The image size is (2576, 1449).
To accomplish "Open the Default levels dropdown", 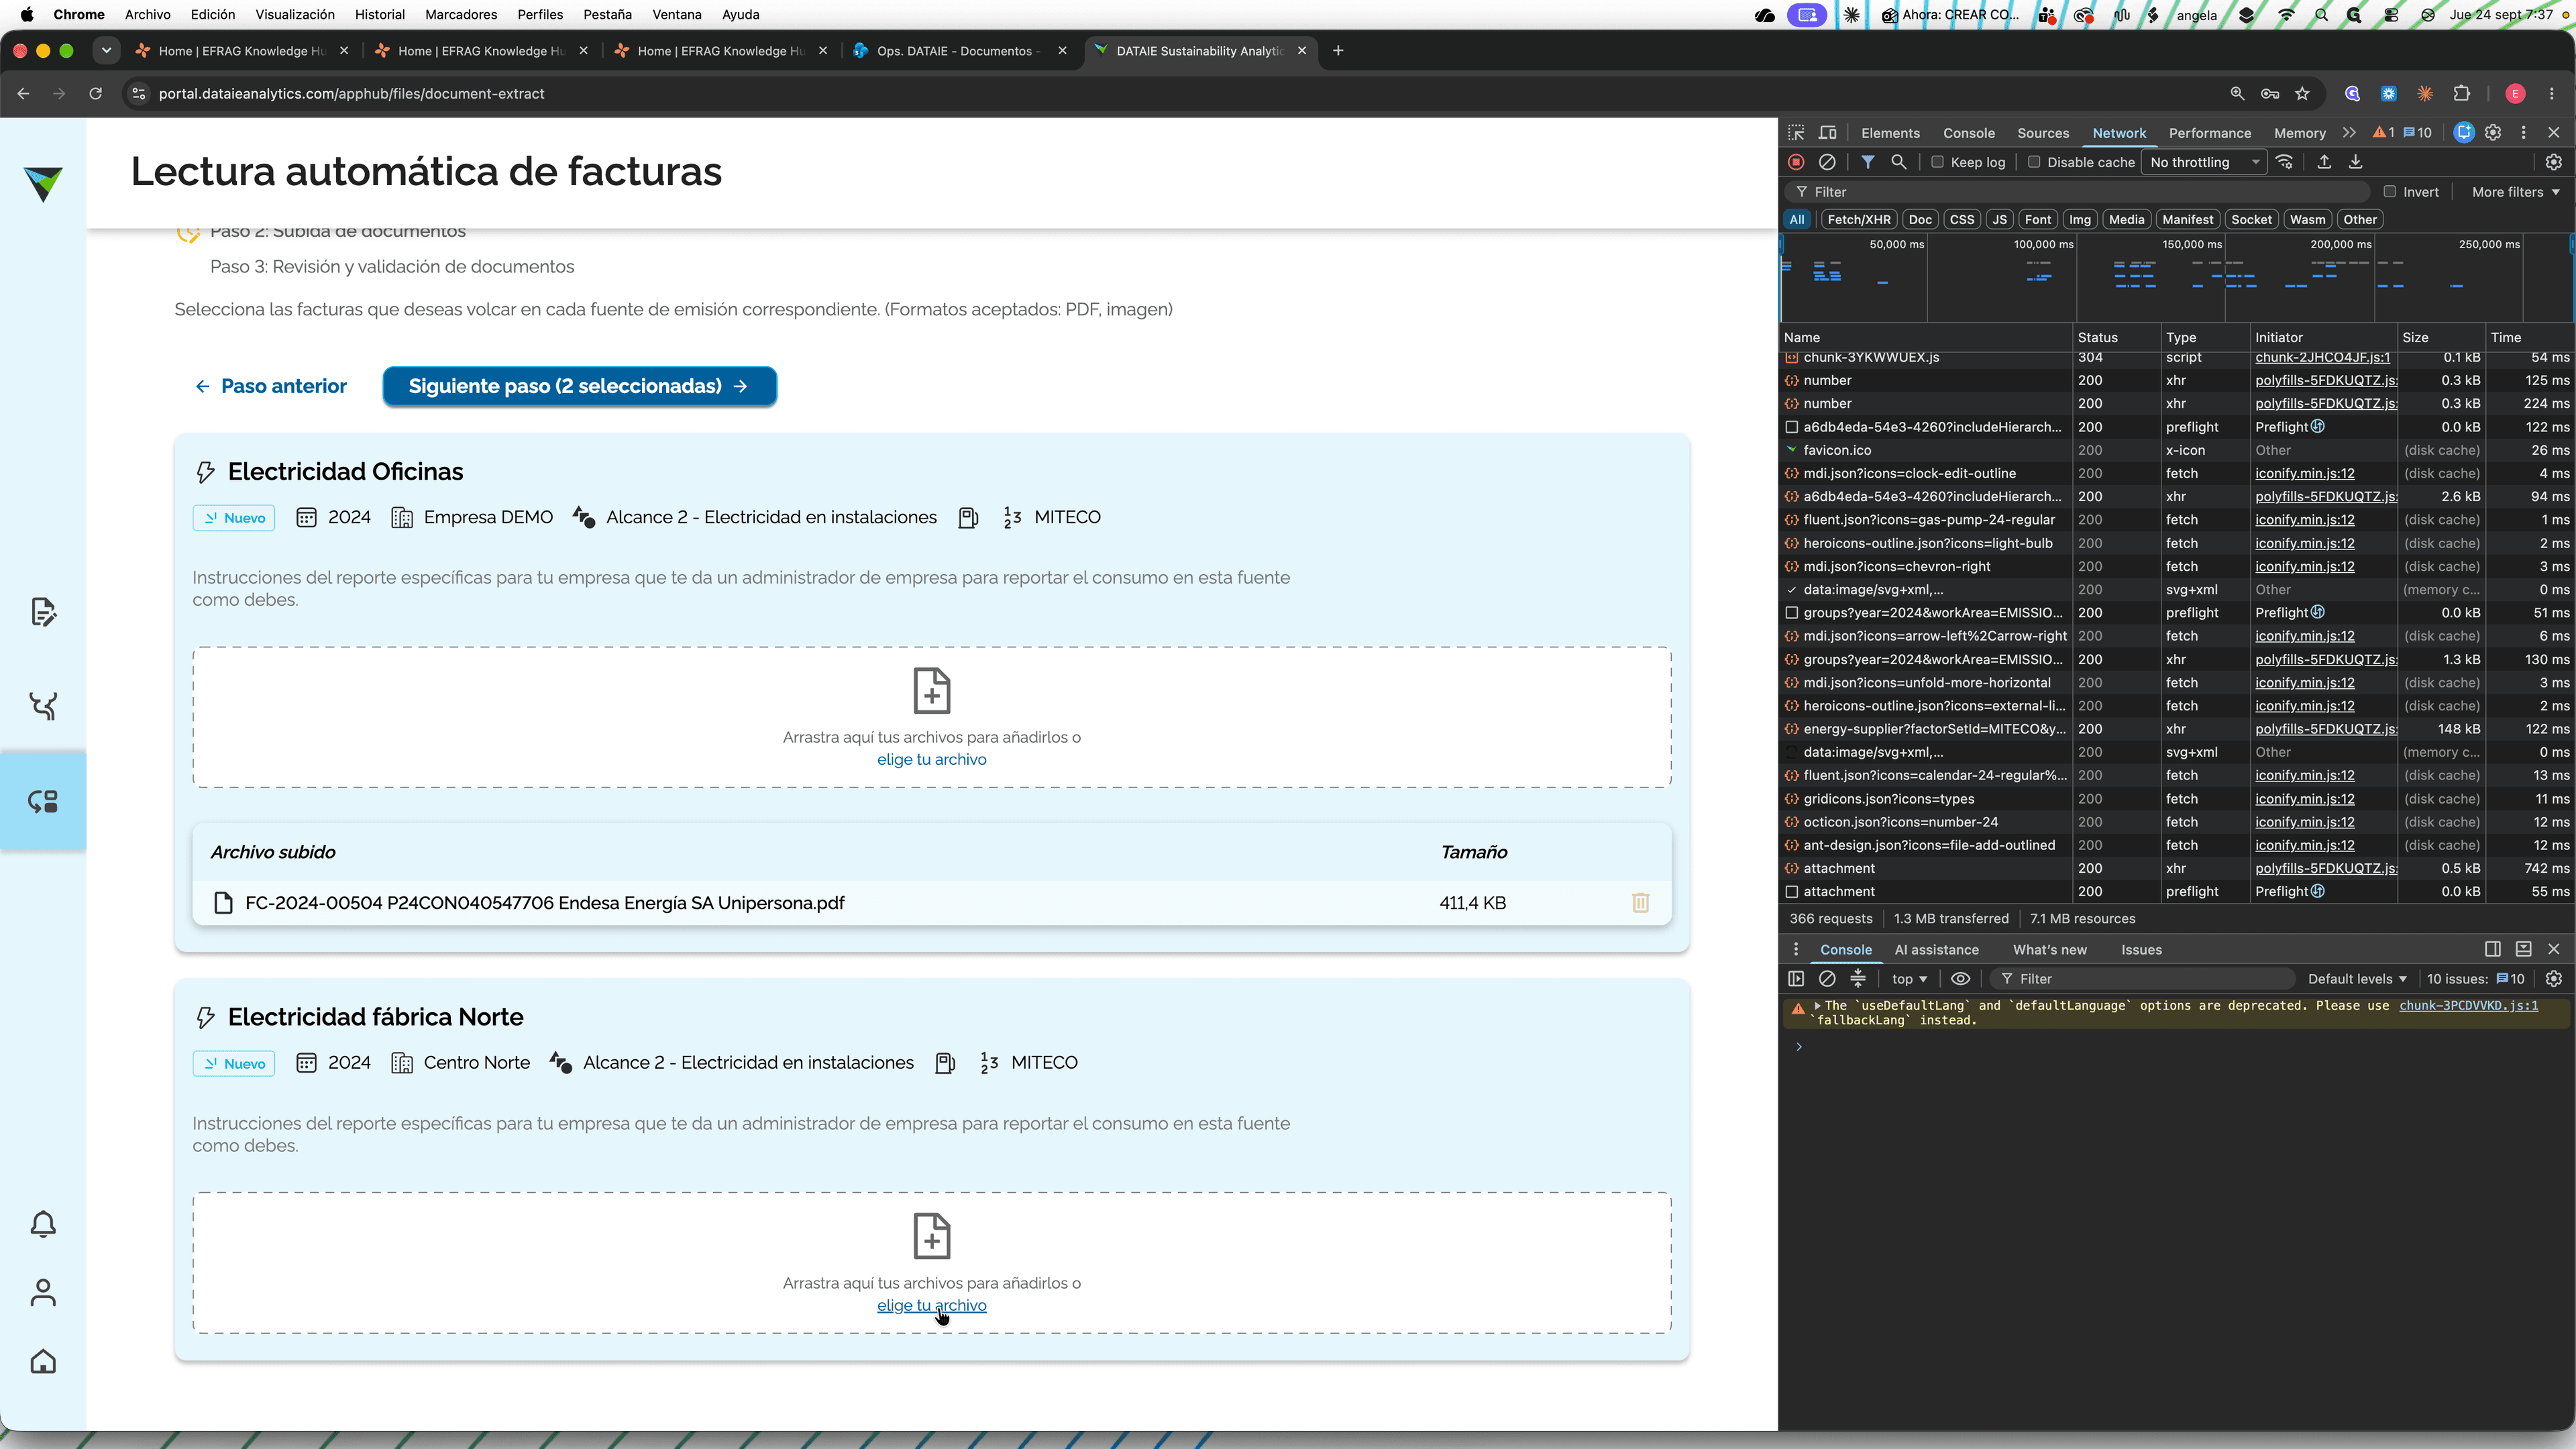I will tap(2357, 979).
